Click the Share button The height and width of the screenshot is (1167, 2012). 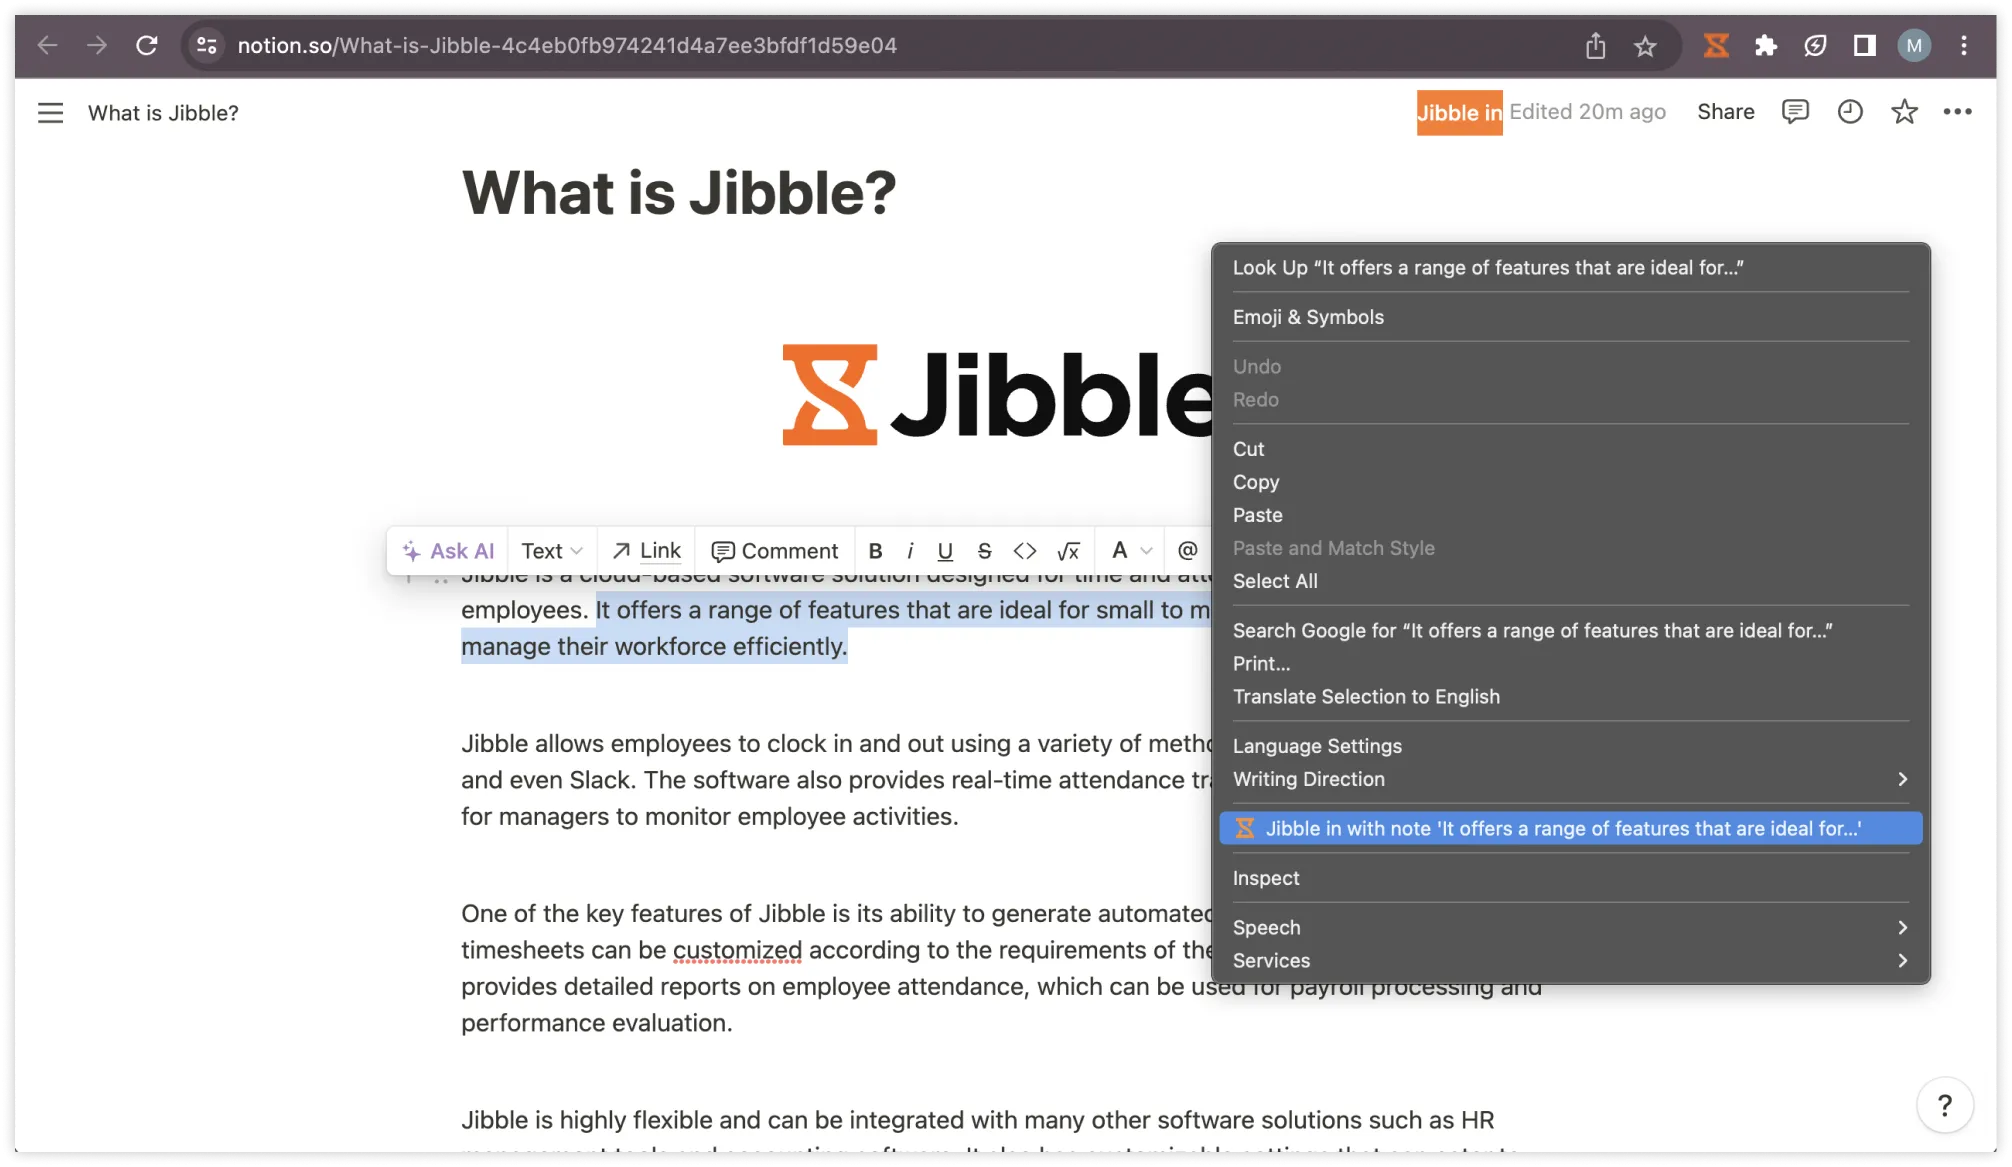pos(1725,112)
